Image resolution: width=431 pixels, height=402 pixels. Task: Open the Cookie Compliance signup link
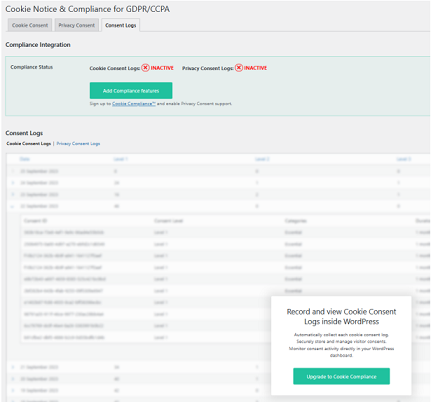click(x=134, y=104)
